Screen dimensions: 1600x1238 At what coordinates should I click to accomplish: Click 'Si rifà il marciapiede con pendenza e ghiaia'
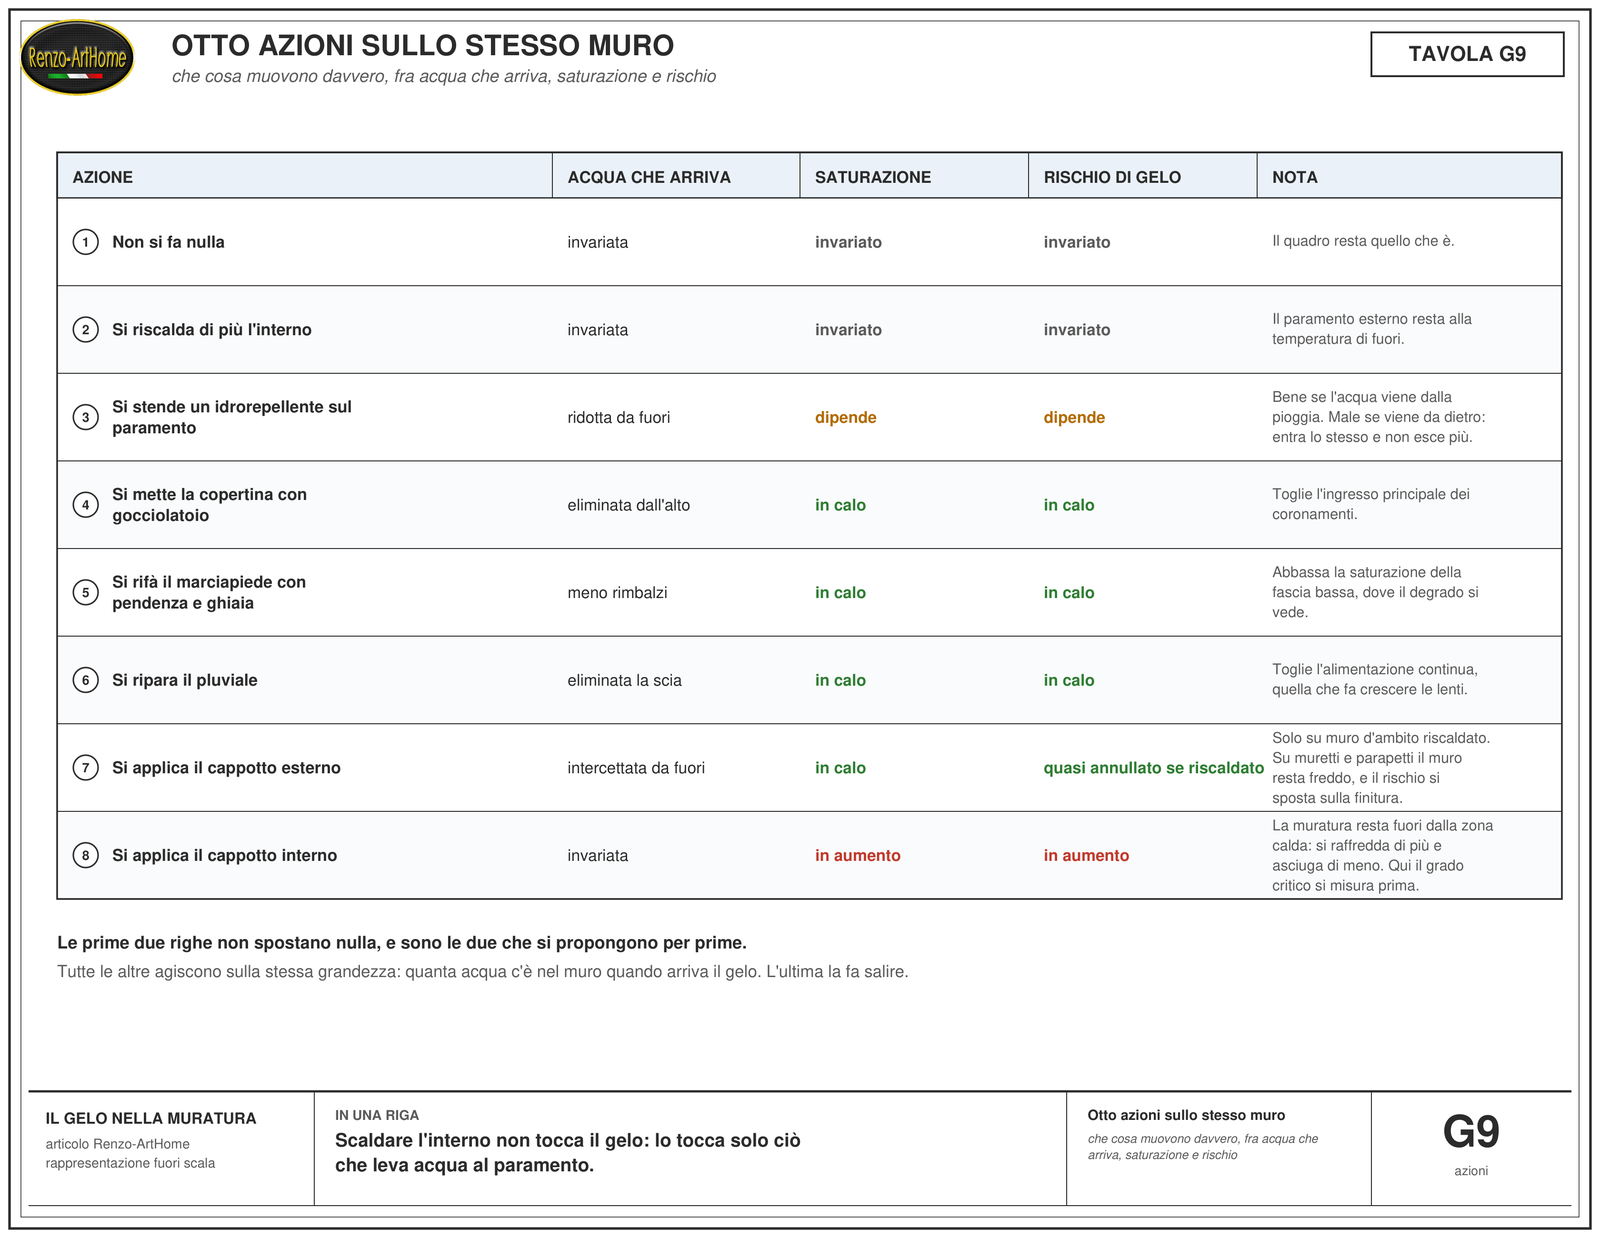[209, 593]
